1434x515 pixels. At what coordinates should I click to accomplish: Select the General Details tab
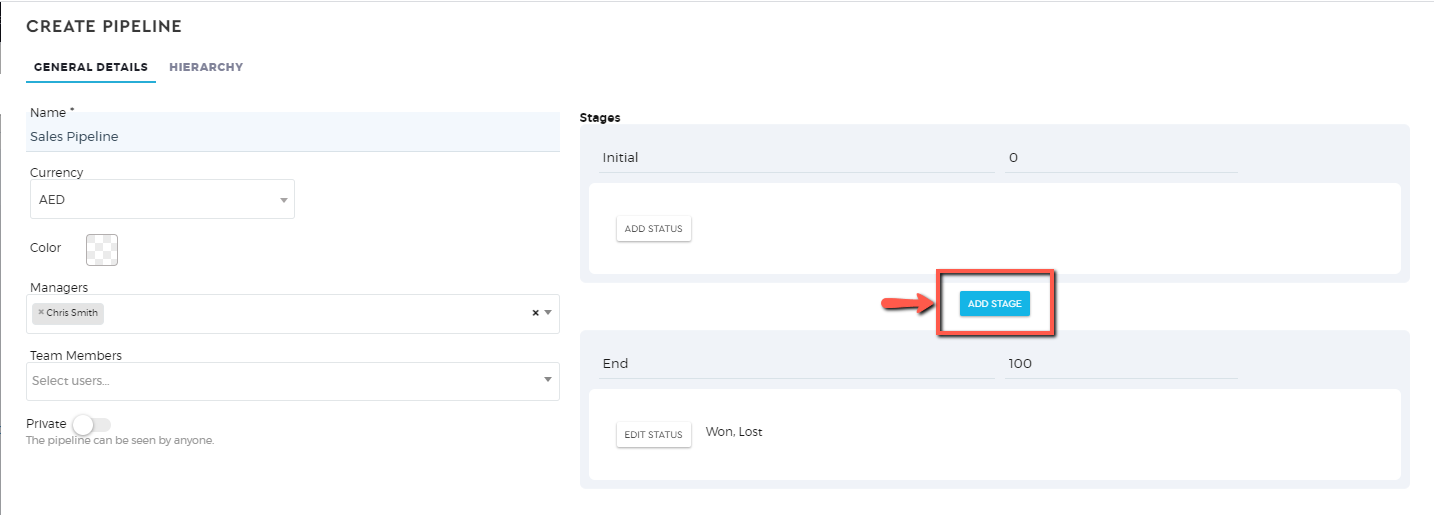(x=91, y=67)
